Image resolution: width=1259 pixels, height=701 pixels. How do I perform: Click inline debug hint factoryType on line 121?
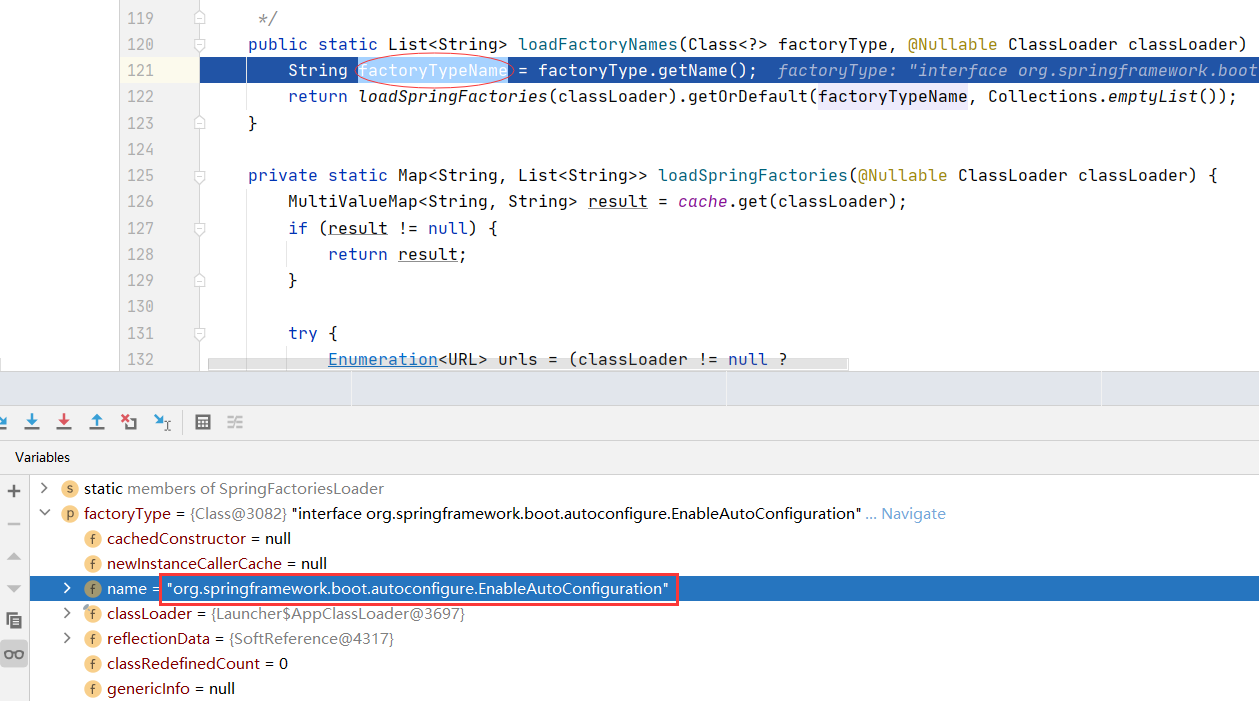click(x=1017, y=70)
